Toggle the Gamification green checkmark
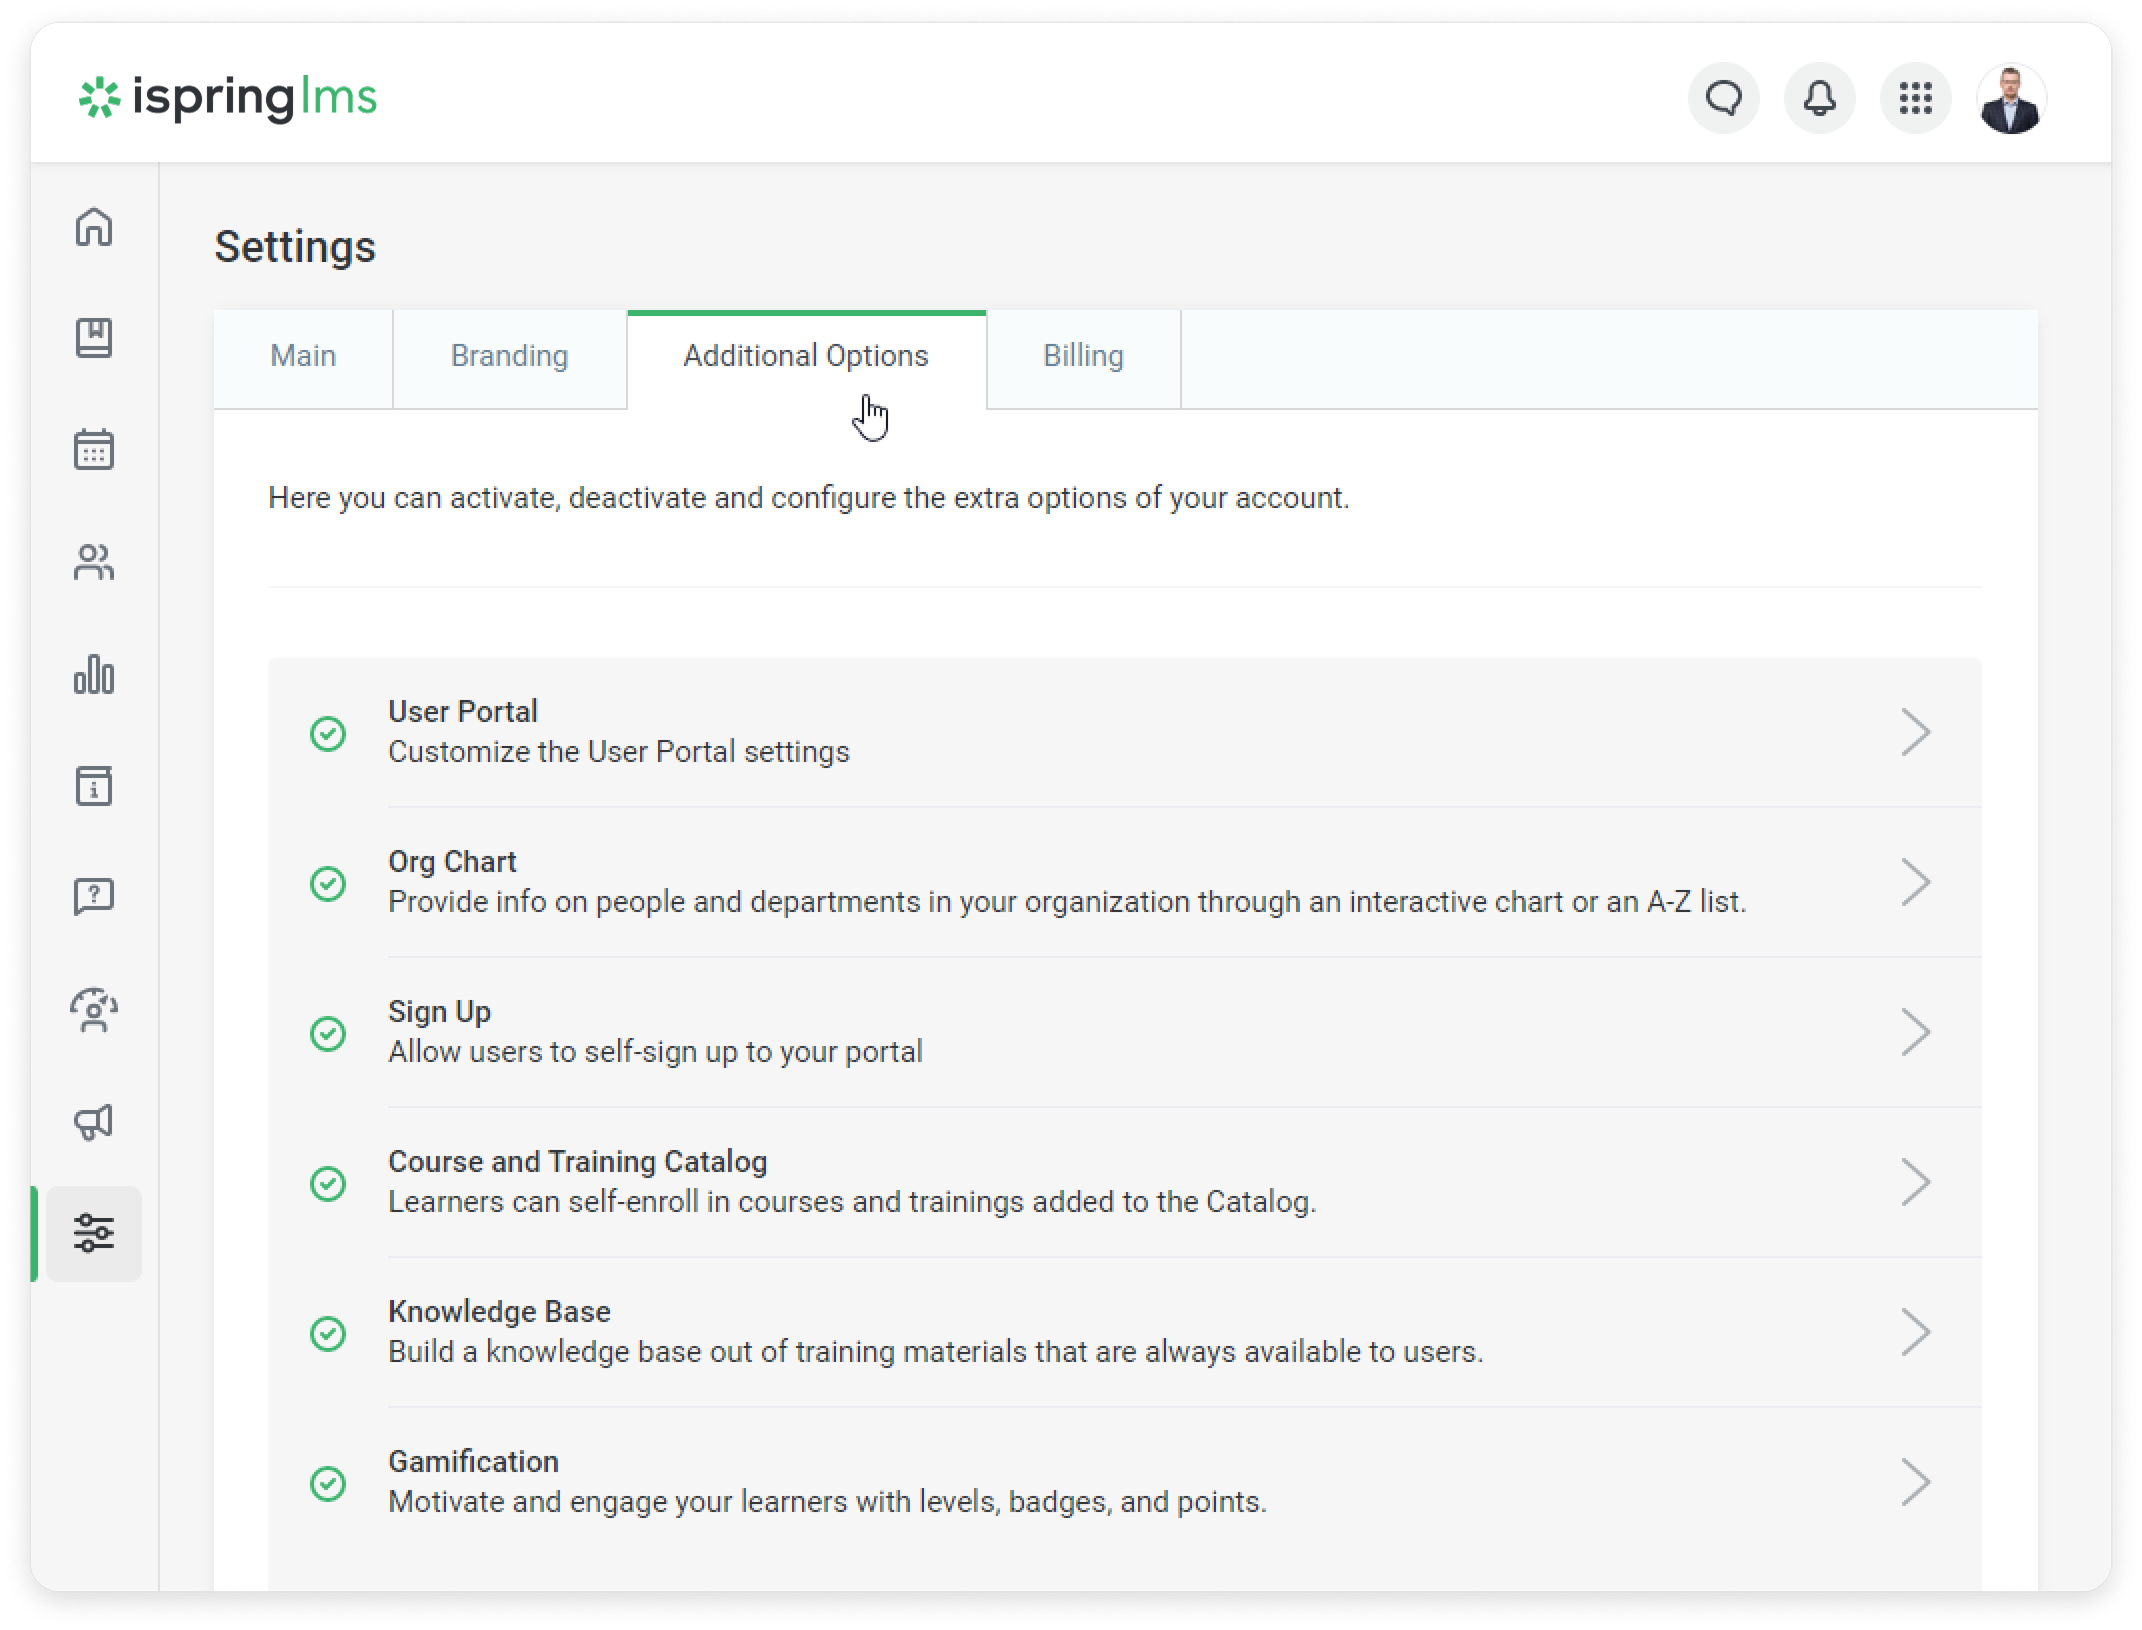The width and height of the screenshot is (2142, 1630). [x=328, y=1483]
